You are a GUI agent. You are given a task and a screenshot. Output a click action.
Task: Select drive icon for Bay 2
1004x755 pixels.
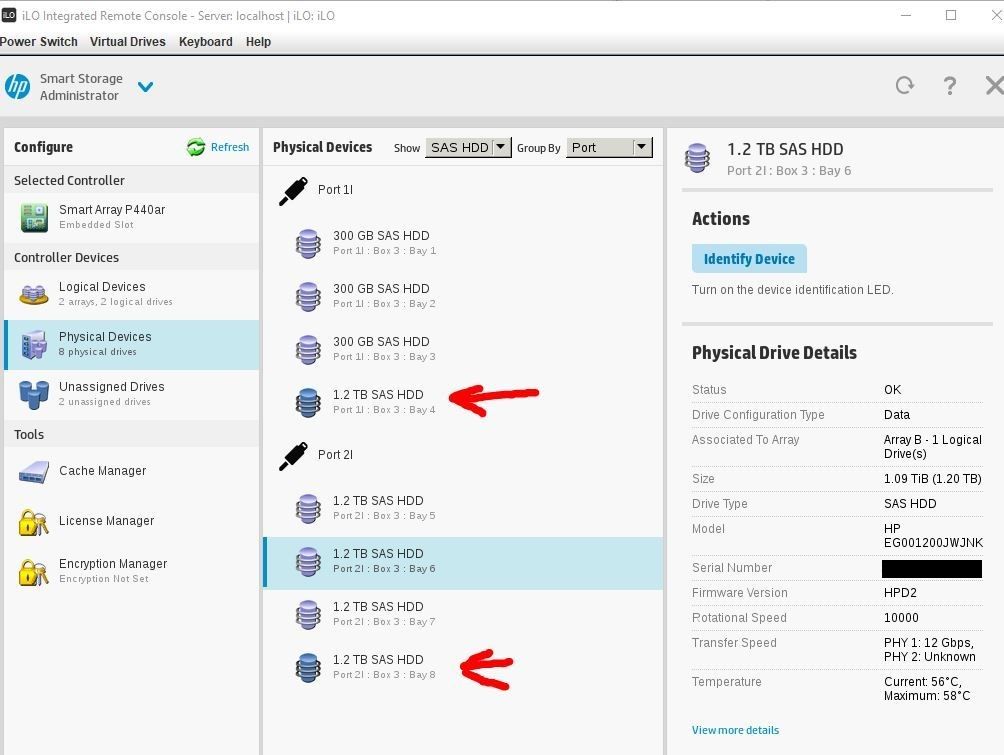coord(308,297)
